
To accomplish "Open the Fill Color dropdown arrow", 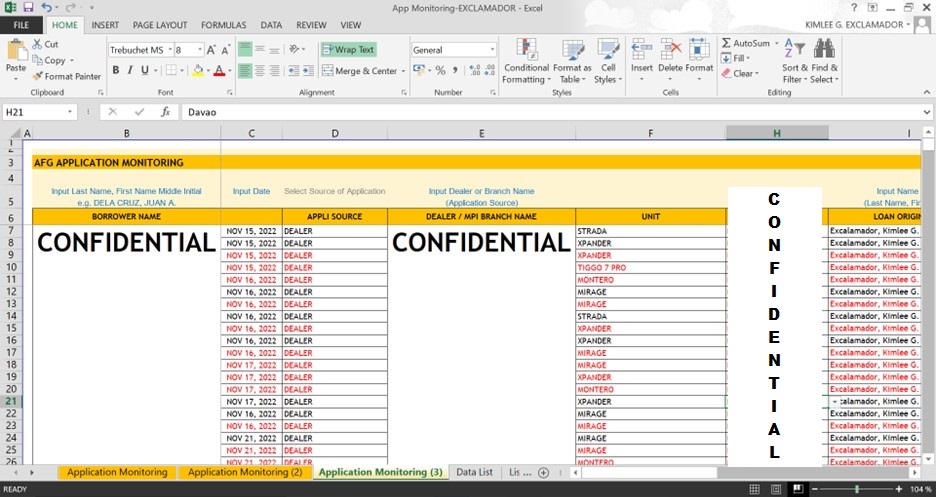I will click(208, 70).
